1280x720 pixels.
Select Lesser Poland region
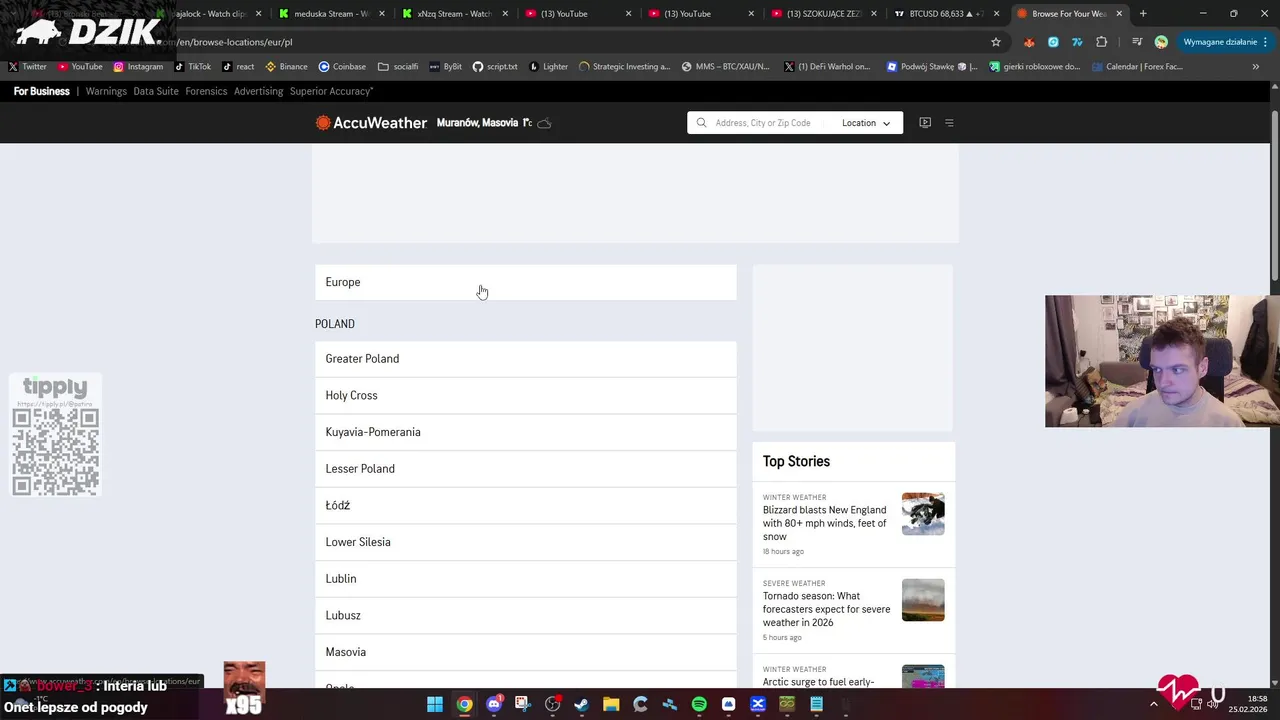pos(526,469)
